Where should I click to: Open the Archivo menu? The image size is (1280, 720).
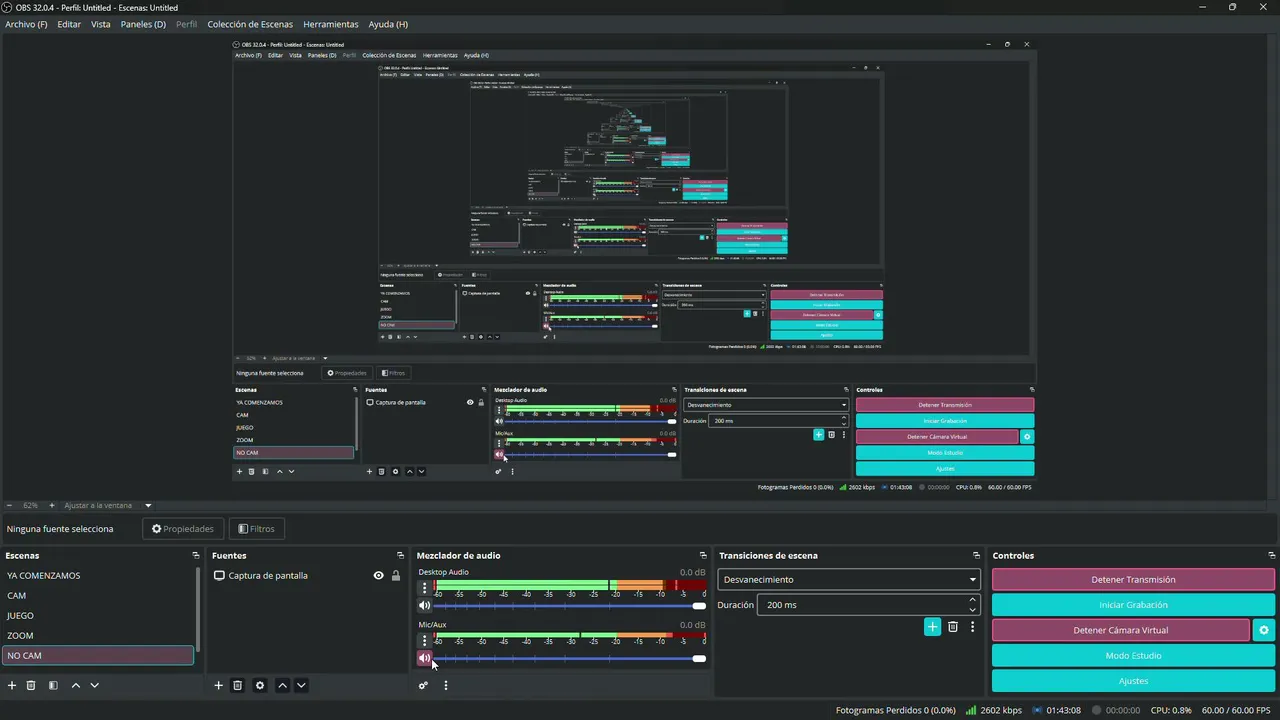coord(26,24)
